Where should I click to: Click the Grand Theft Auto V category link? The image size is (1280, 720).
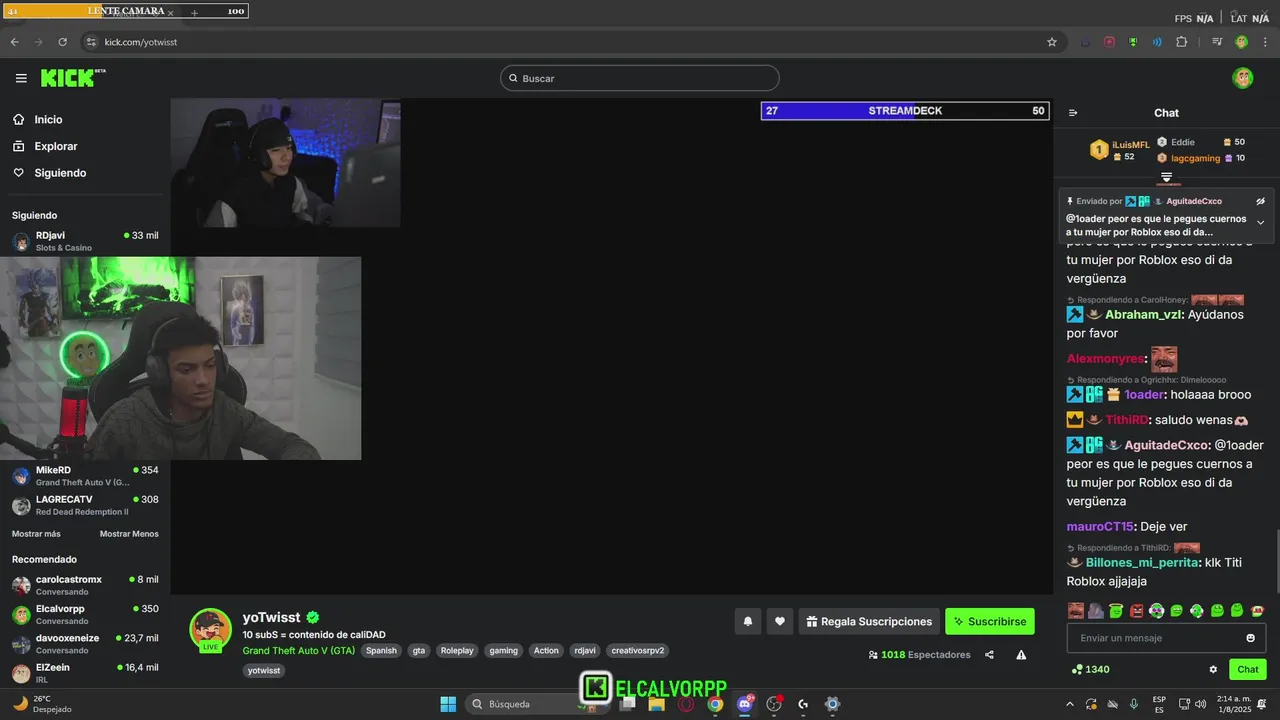298,650
